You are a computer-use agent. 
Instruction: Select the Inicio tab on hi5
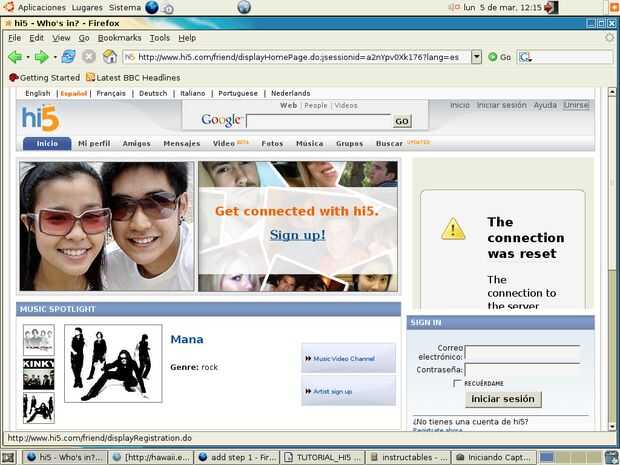pyautogui.click(x=47, y=144)
